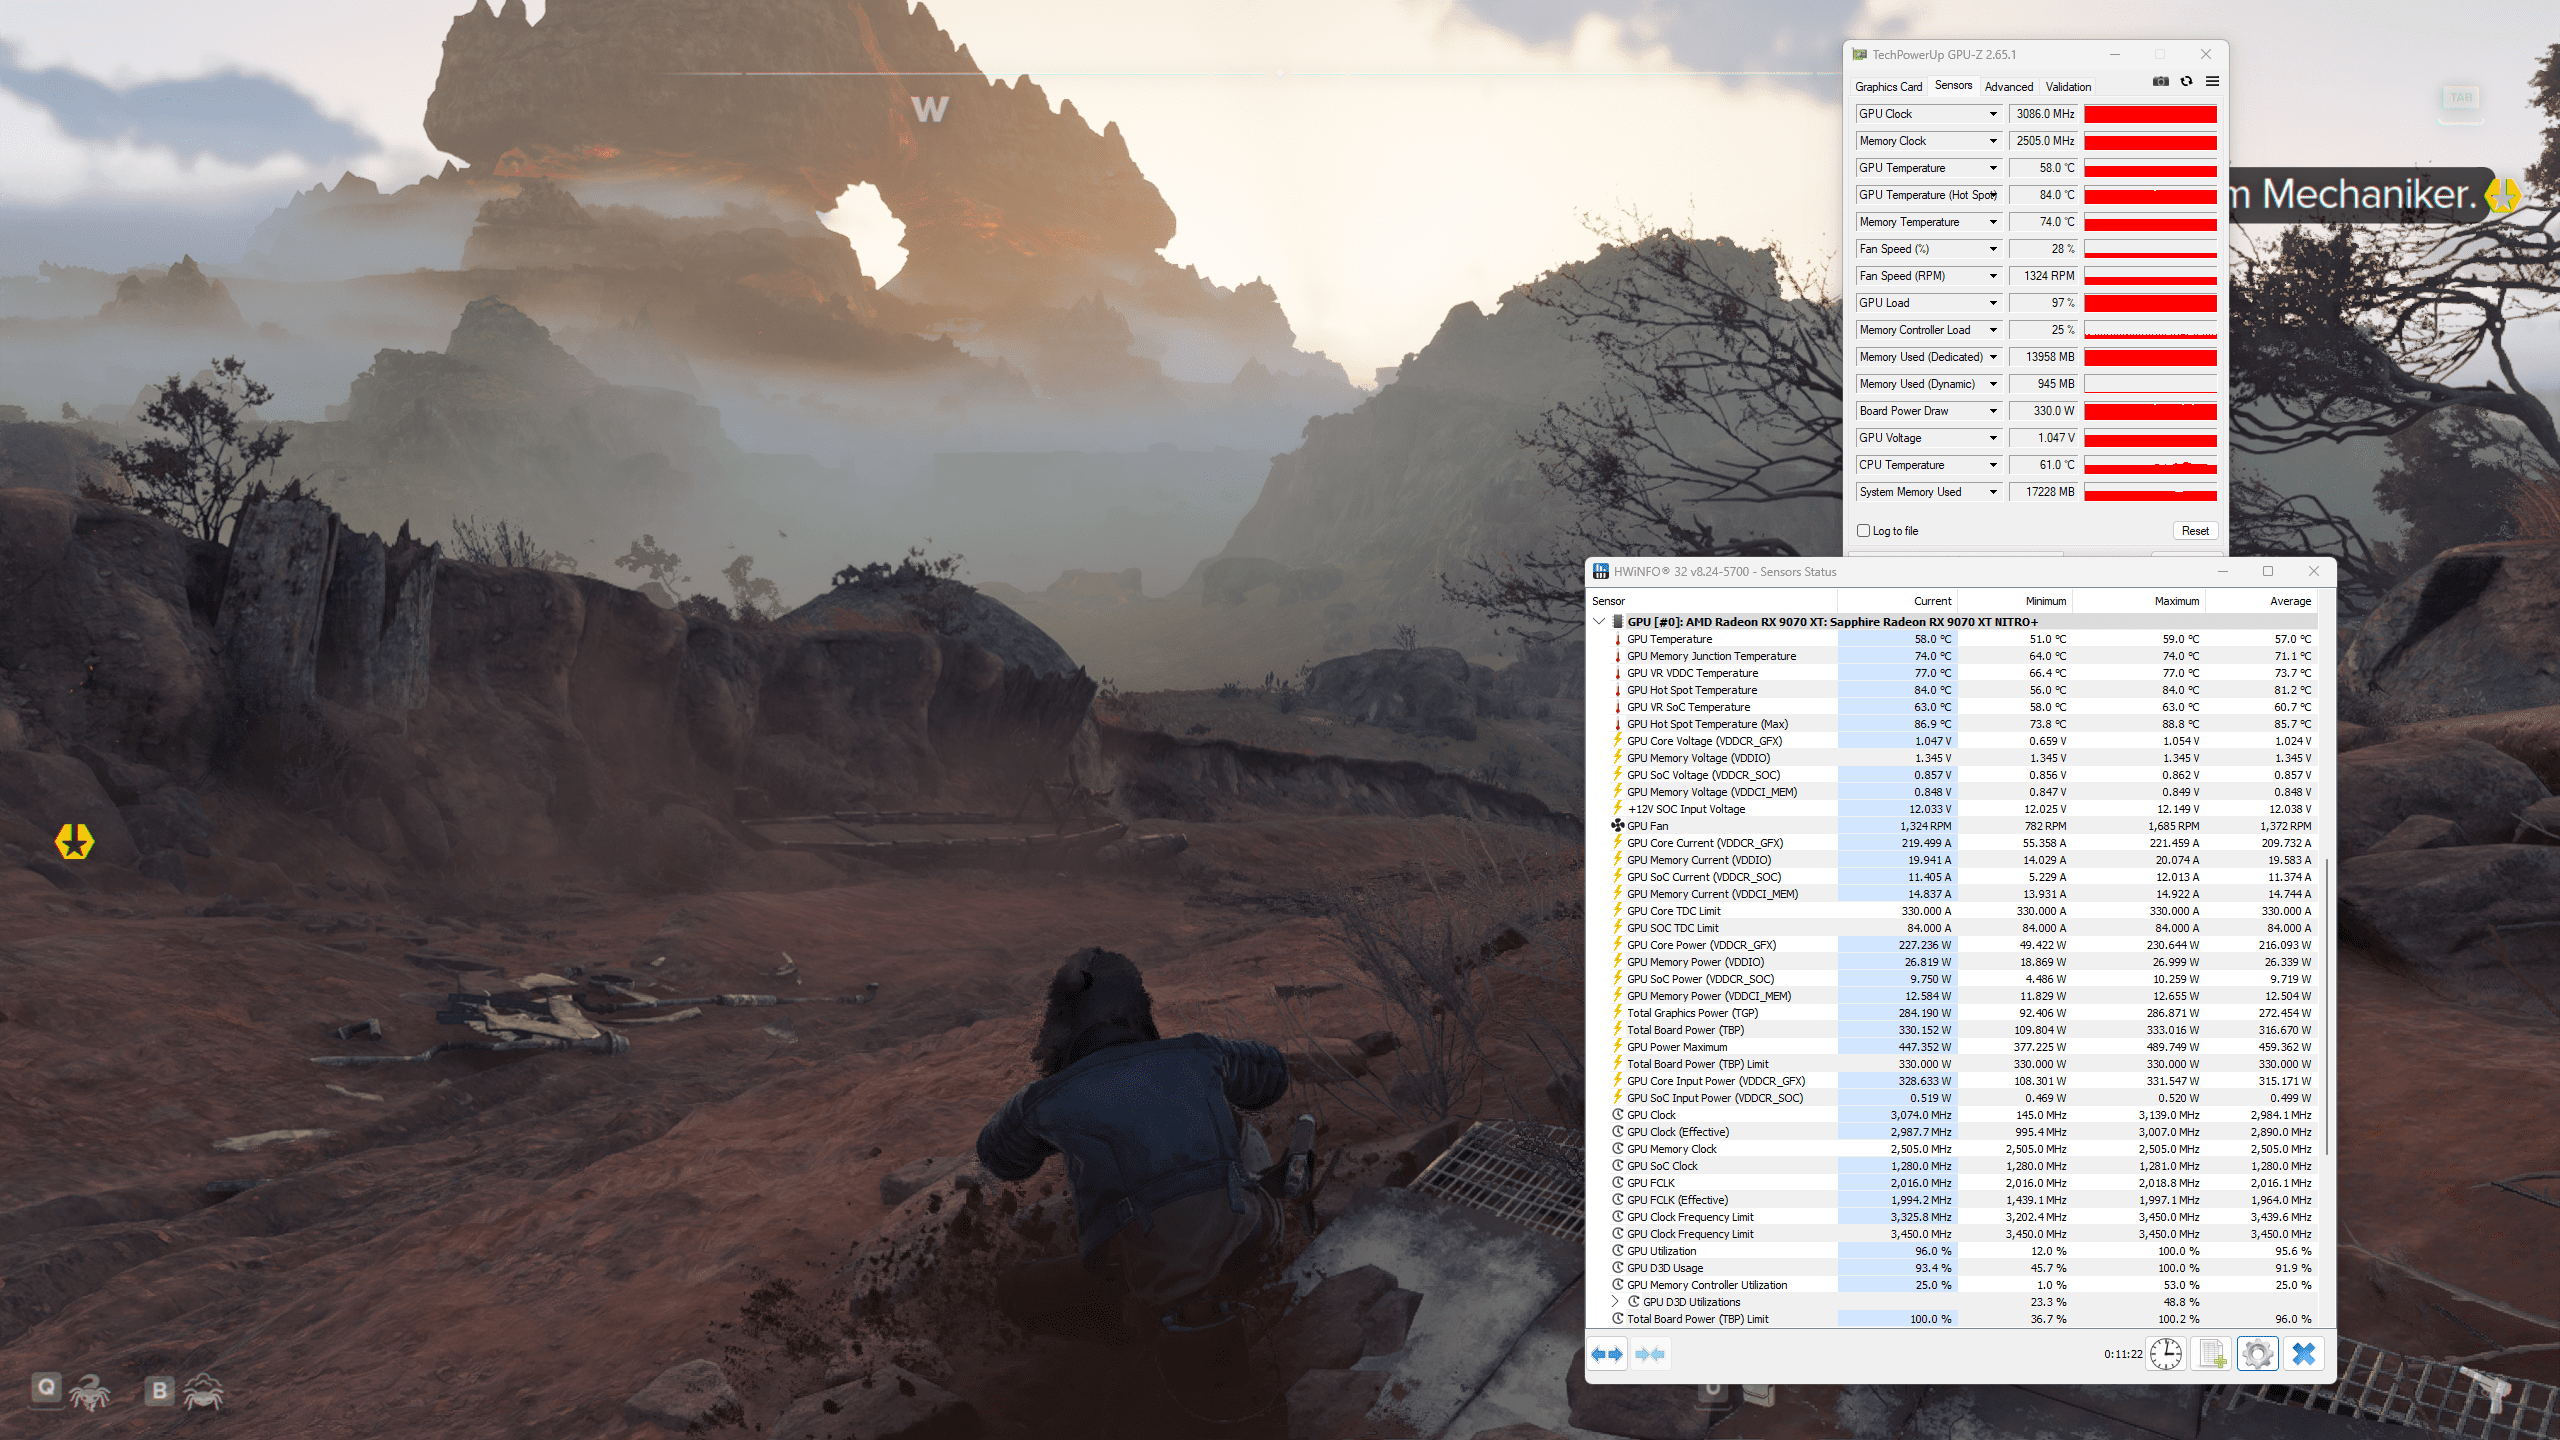Collapse the GPU [#0] sensor group
The image size is (2560, 1440).
pyautogui.click(x=1599, y=621)
